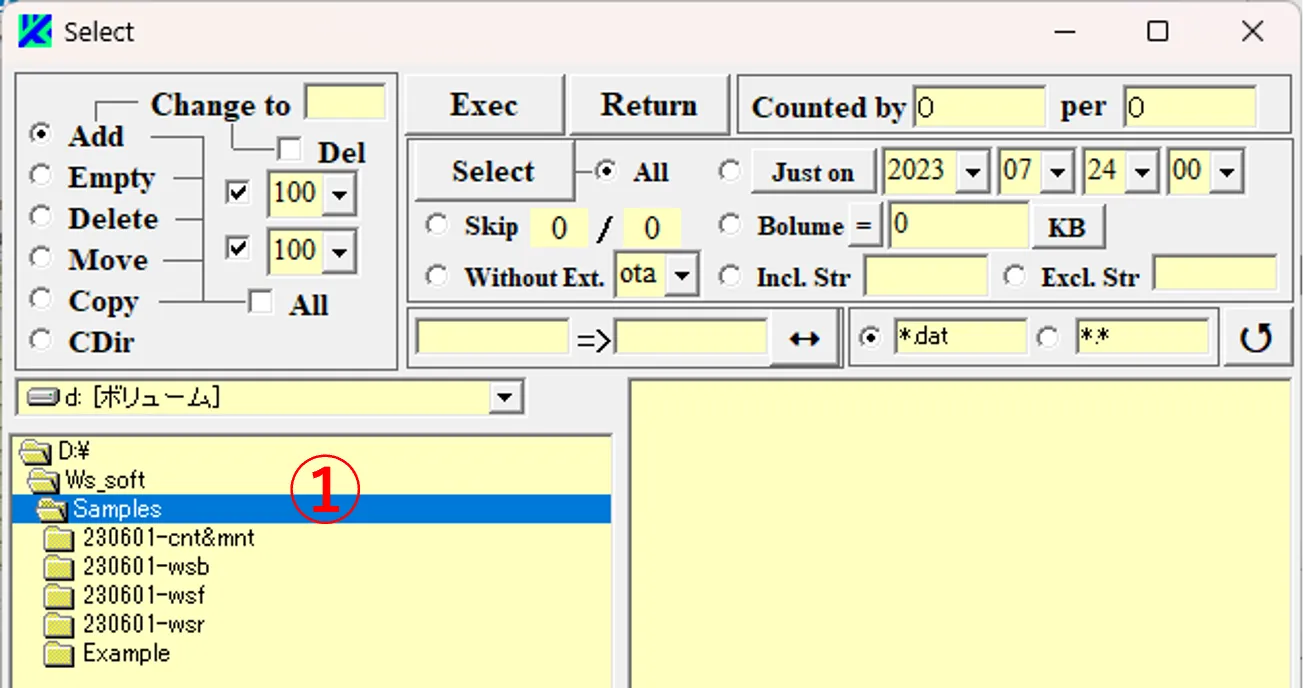Click the D:¥ root folder icon
Image resolution: width=1303 pixels, height=688 pixels.
[x=35, y=452]
